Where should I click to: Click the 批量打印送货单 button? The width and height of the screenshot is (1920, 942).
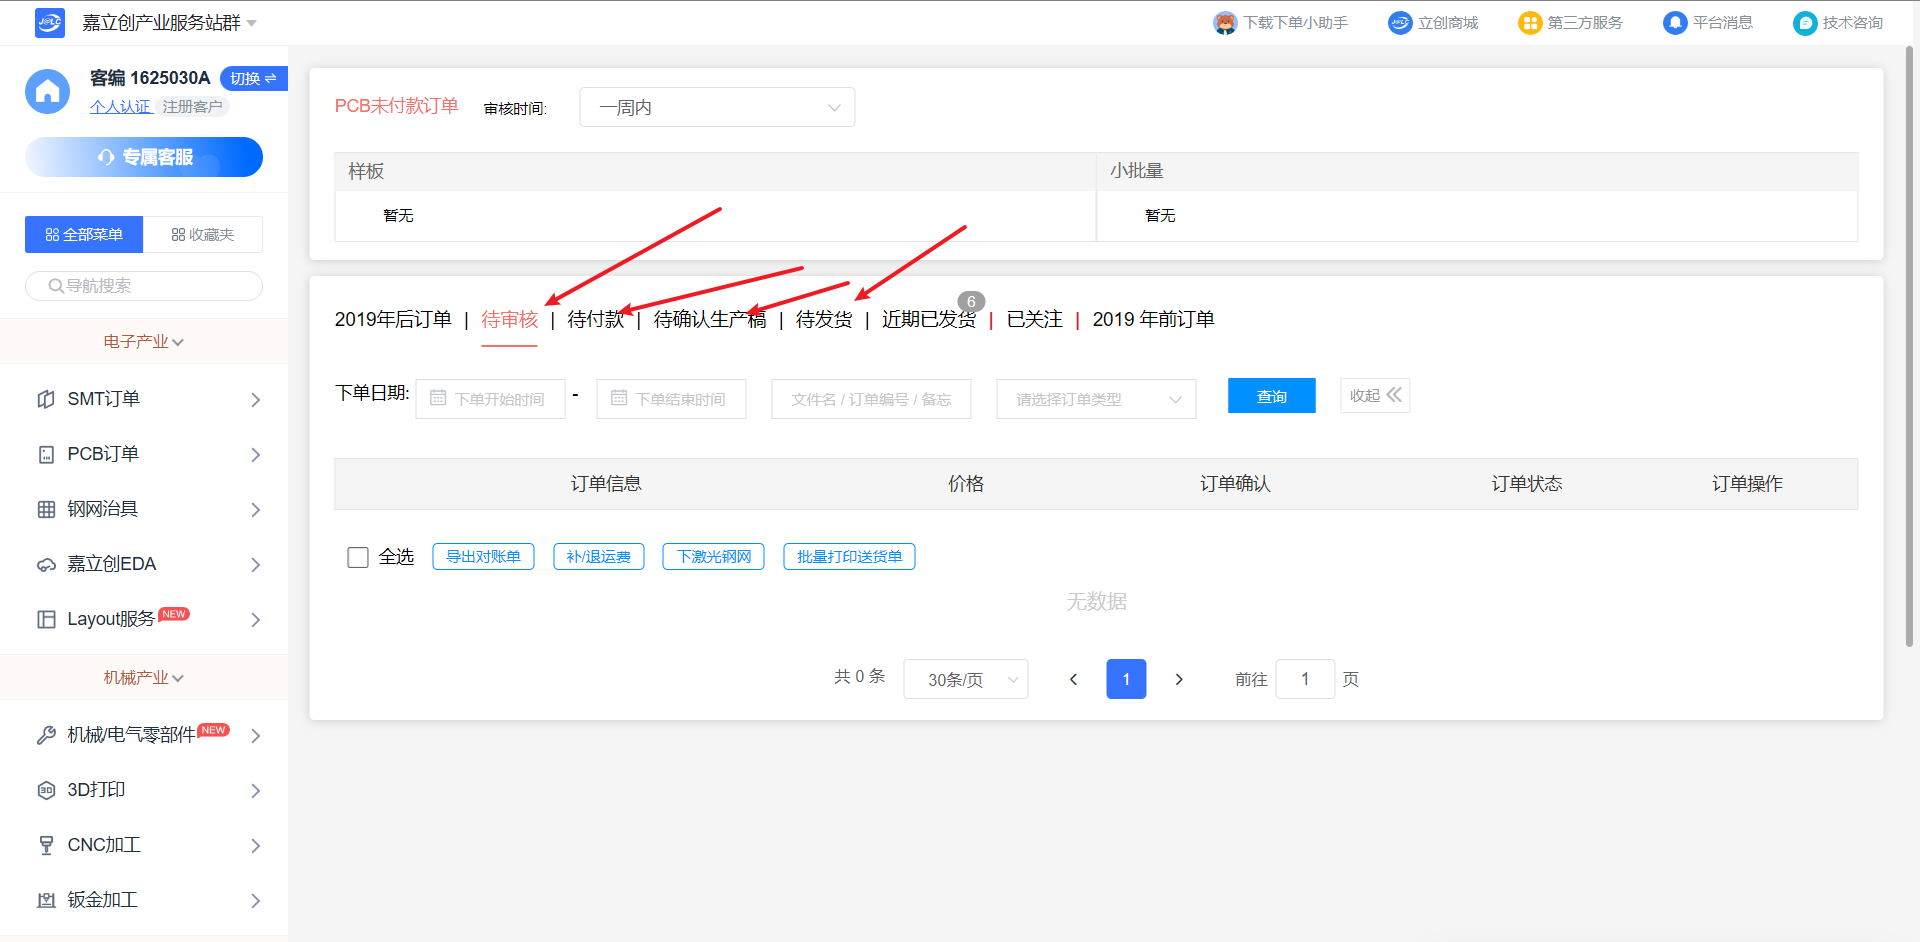pyautogui.click(x=849, y=557)
